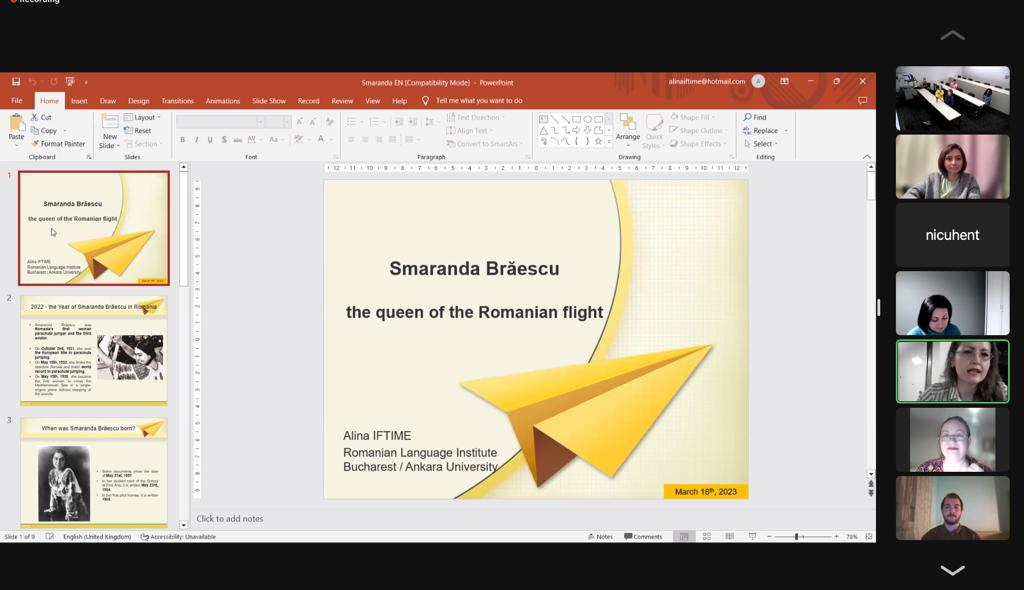The image size is (1024, 590).
Task: Select the right arrow shape in the gallery
Action: pos(576,131)
